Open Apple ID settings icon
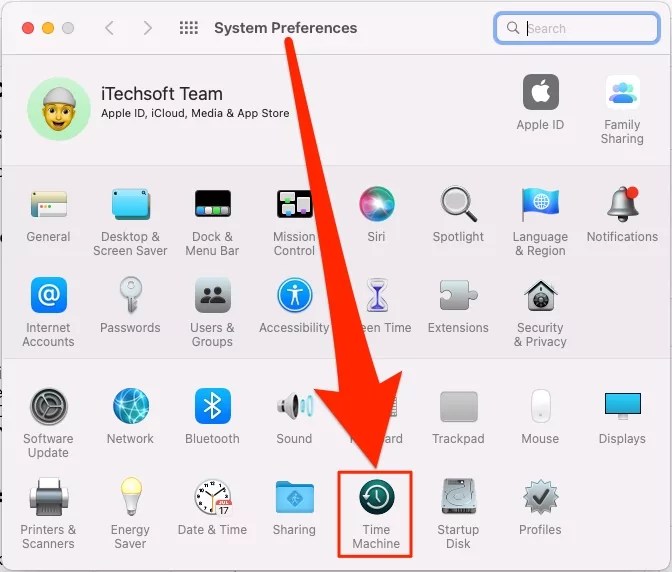 (x=540, y=92)
